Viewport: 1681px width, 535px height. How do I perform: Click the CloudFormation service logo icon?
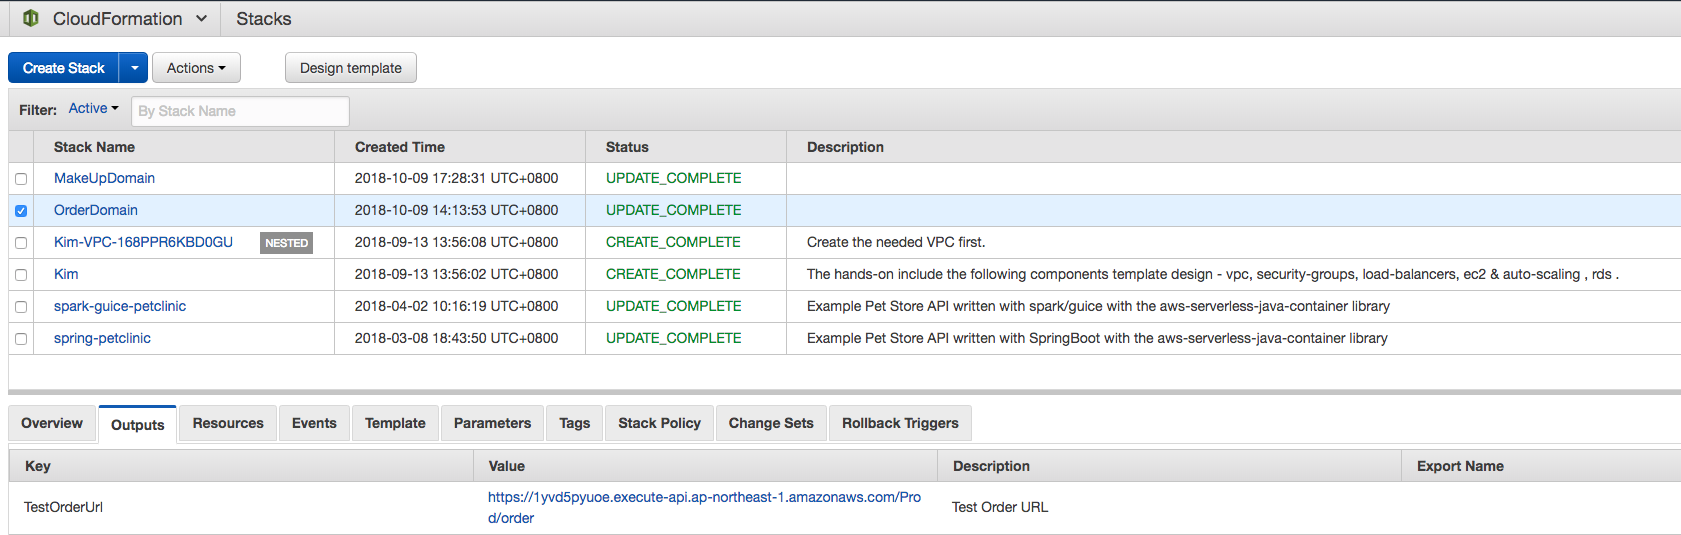pos(31,18)
